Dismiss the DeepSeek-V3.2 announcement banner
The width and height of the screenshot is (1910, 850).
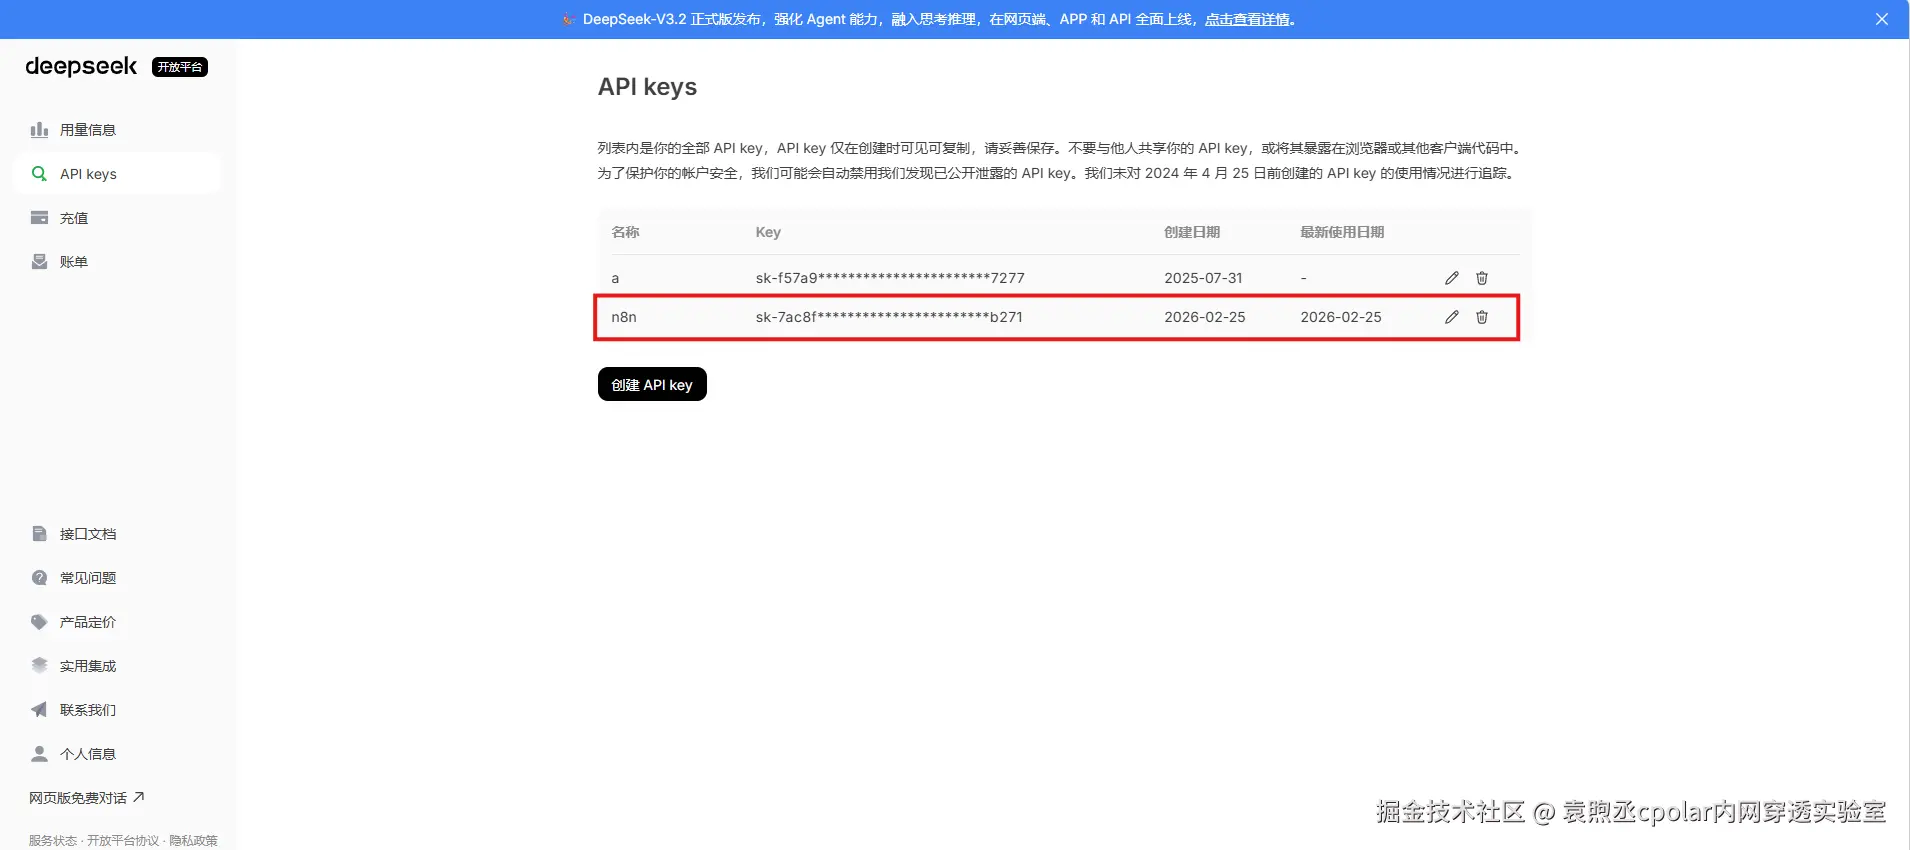point(1882,19)
